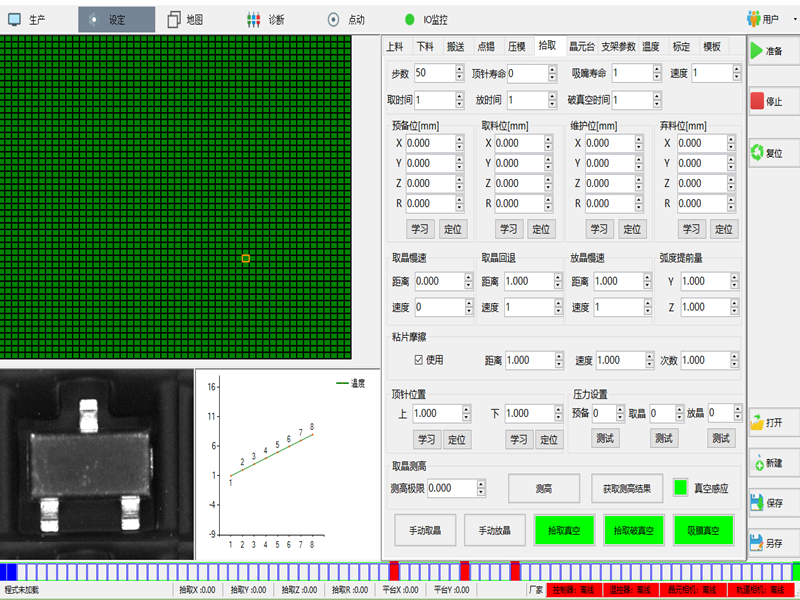The image size is (800, 600).
Task: Adjust the 取时间 spinner arrows
Action: point(459,100)
